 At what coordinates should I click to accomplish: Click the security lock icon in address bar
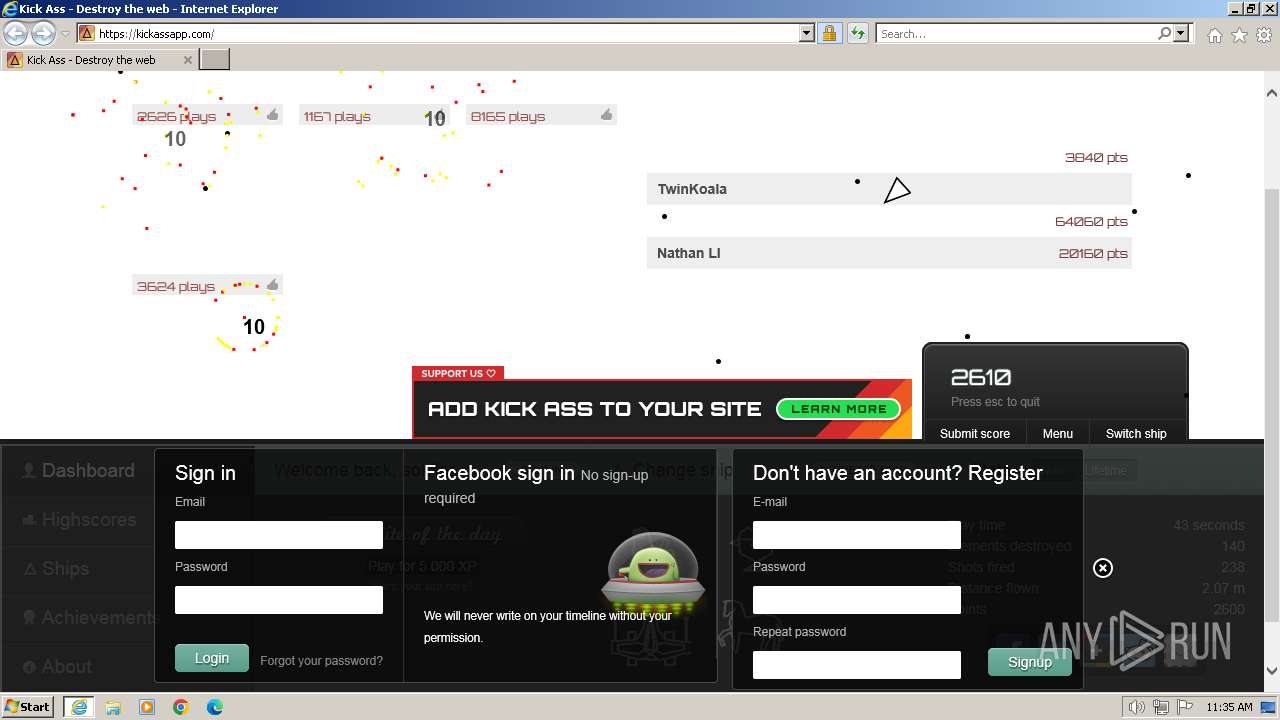point(829,33)
